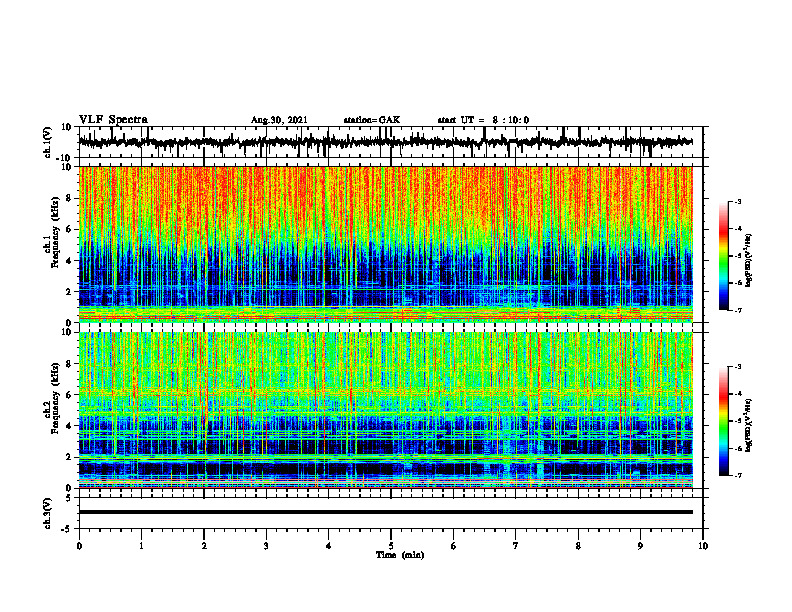This screenshot has width=792, height=612.
Task: Click the ch.2 frequency tick label "8"
Action: tap(69, 364)
